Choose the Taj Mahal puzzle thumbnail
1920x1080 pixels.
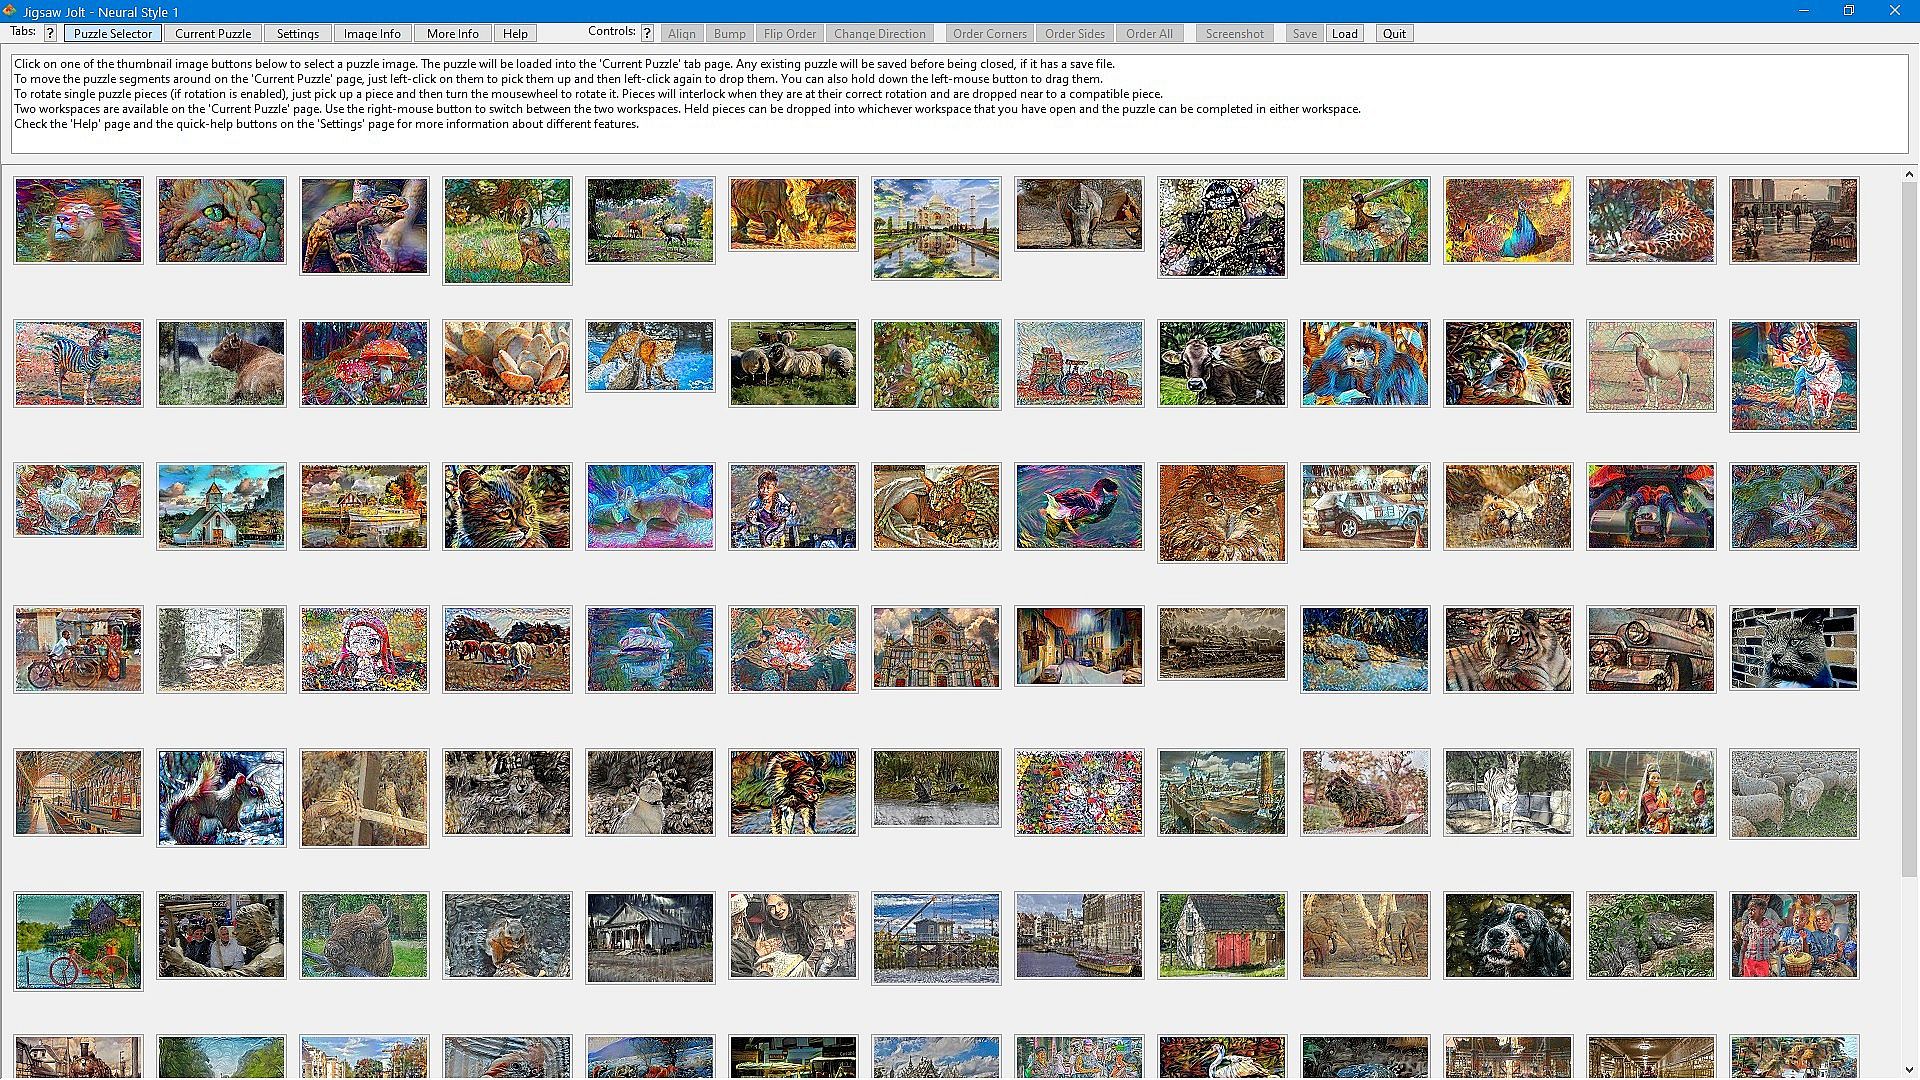pos(936,228)
